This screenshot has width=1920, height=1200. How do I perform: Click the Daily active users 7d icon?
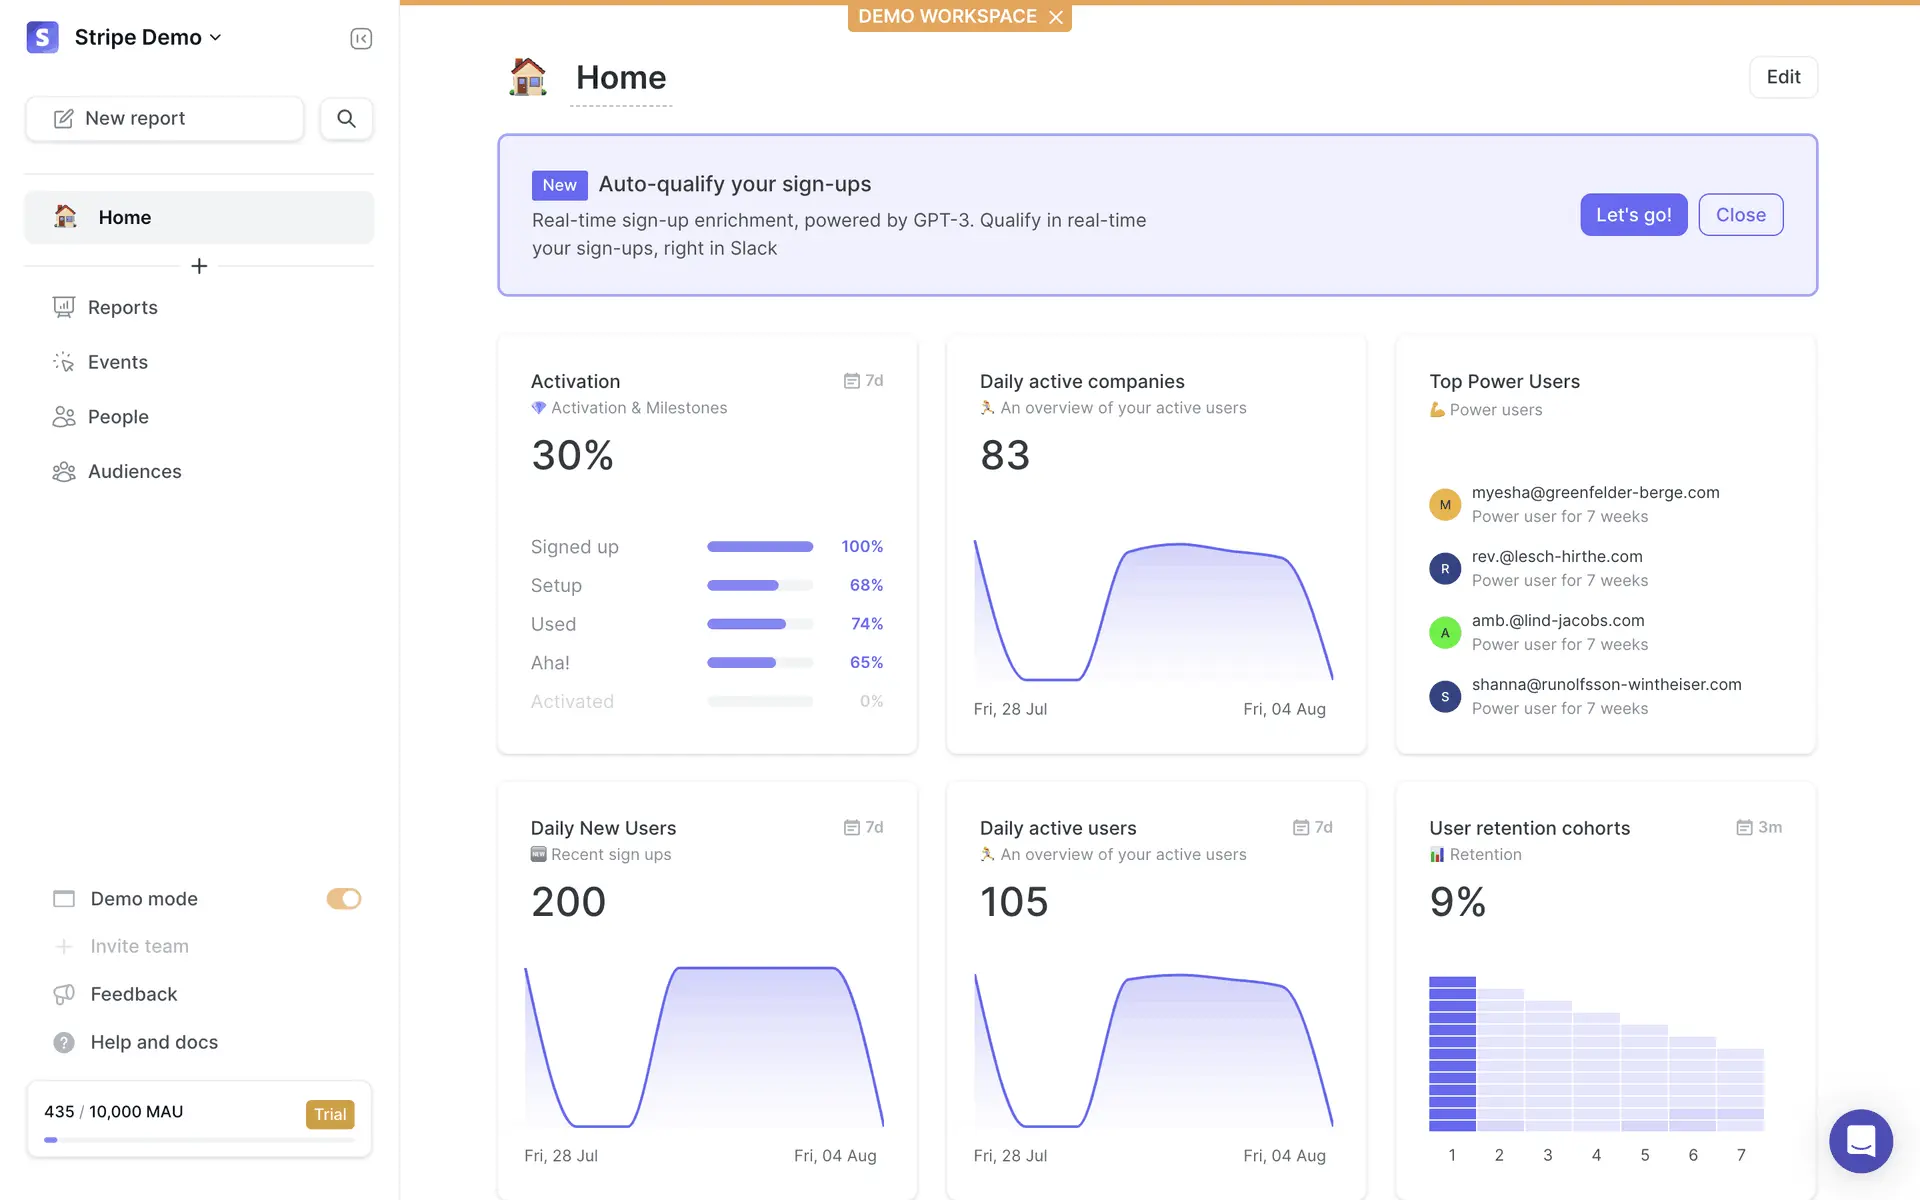1301,828
